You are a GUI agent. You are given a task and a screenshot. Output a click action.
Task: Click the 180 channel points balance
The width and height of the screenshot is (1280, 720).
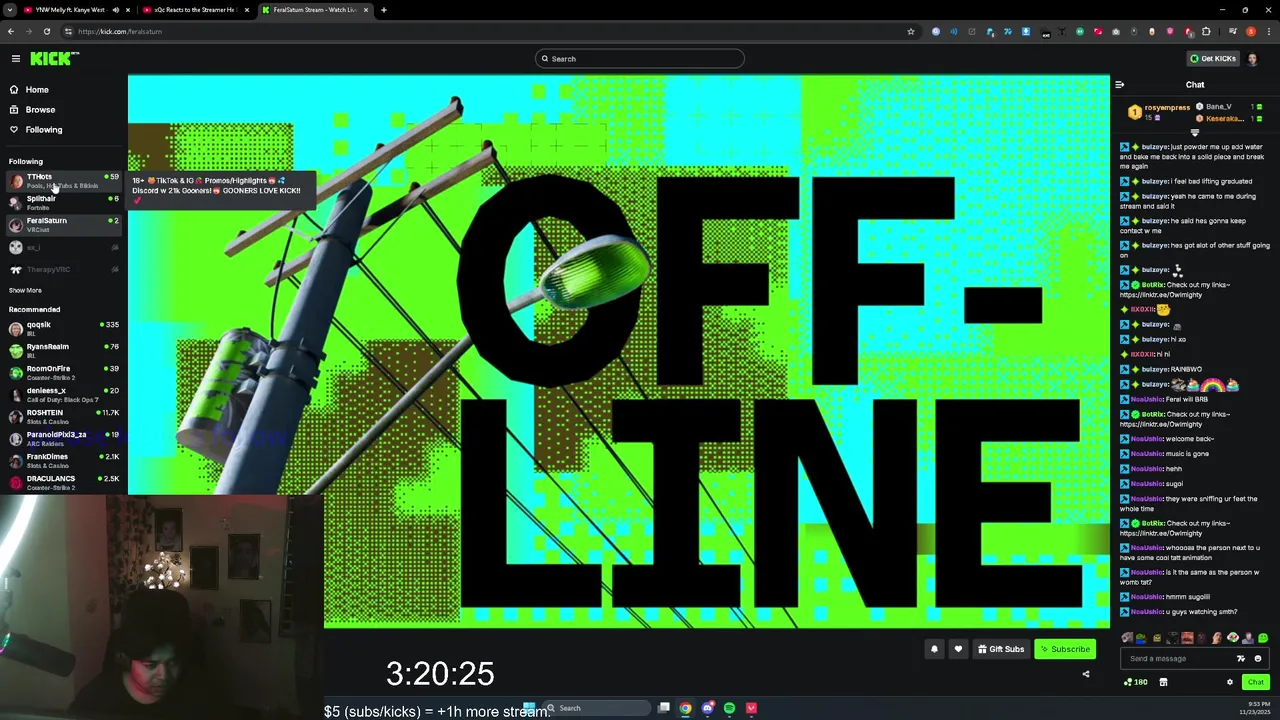(x=1135, y=682)
